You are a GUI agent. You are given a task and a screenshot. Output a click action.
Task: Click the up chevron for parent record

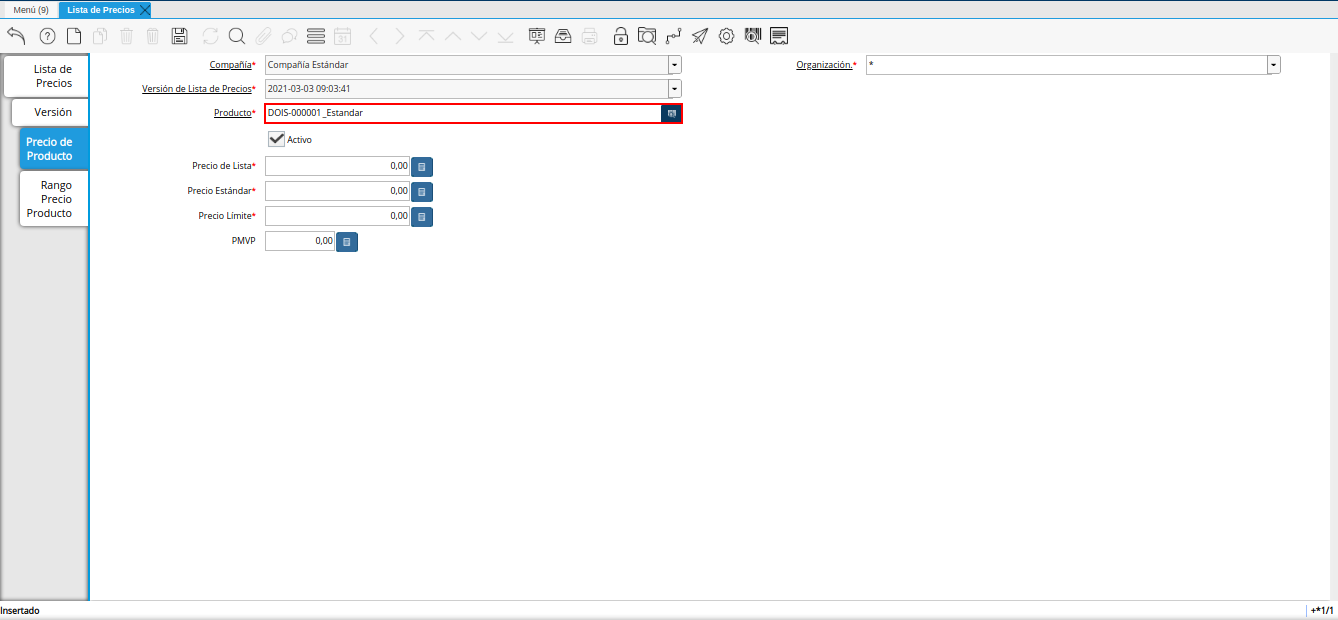click(453, 36)
